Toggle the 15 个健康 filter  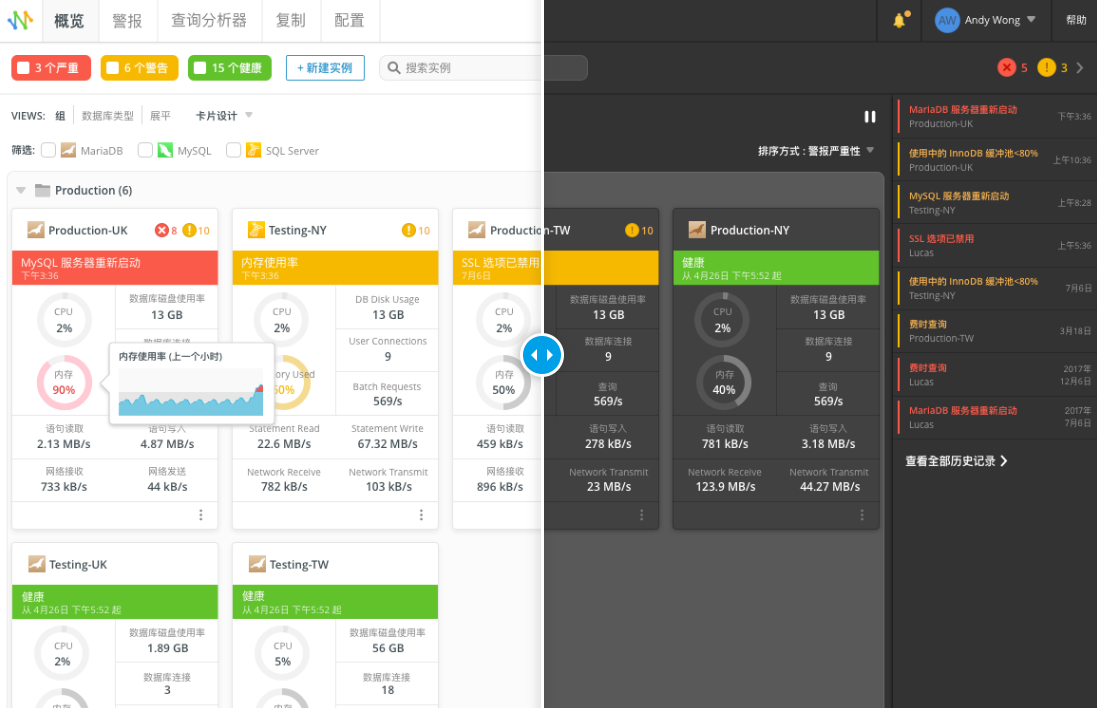pyautogui.click(x=229, y=68)
